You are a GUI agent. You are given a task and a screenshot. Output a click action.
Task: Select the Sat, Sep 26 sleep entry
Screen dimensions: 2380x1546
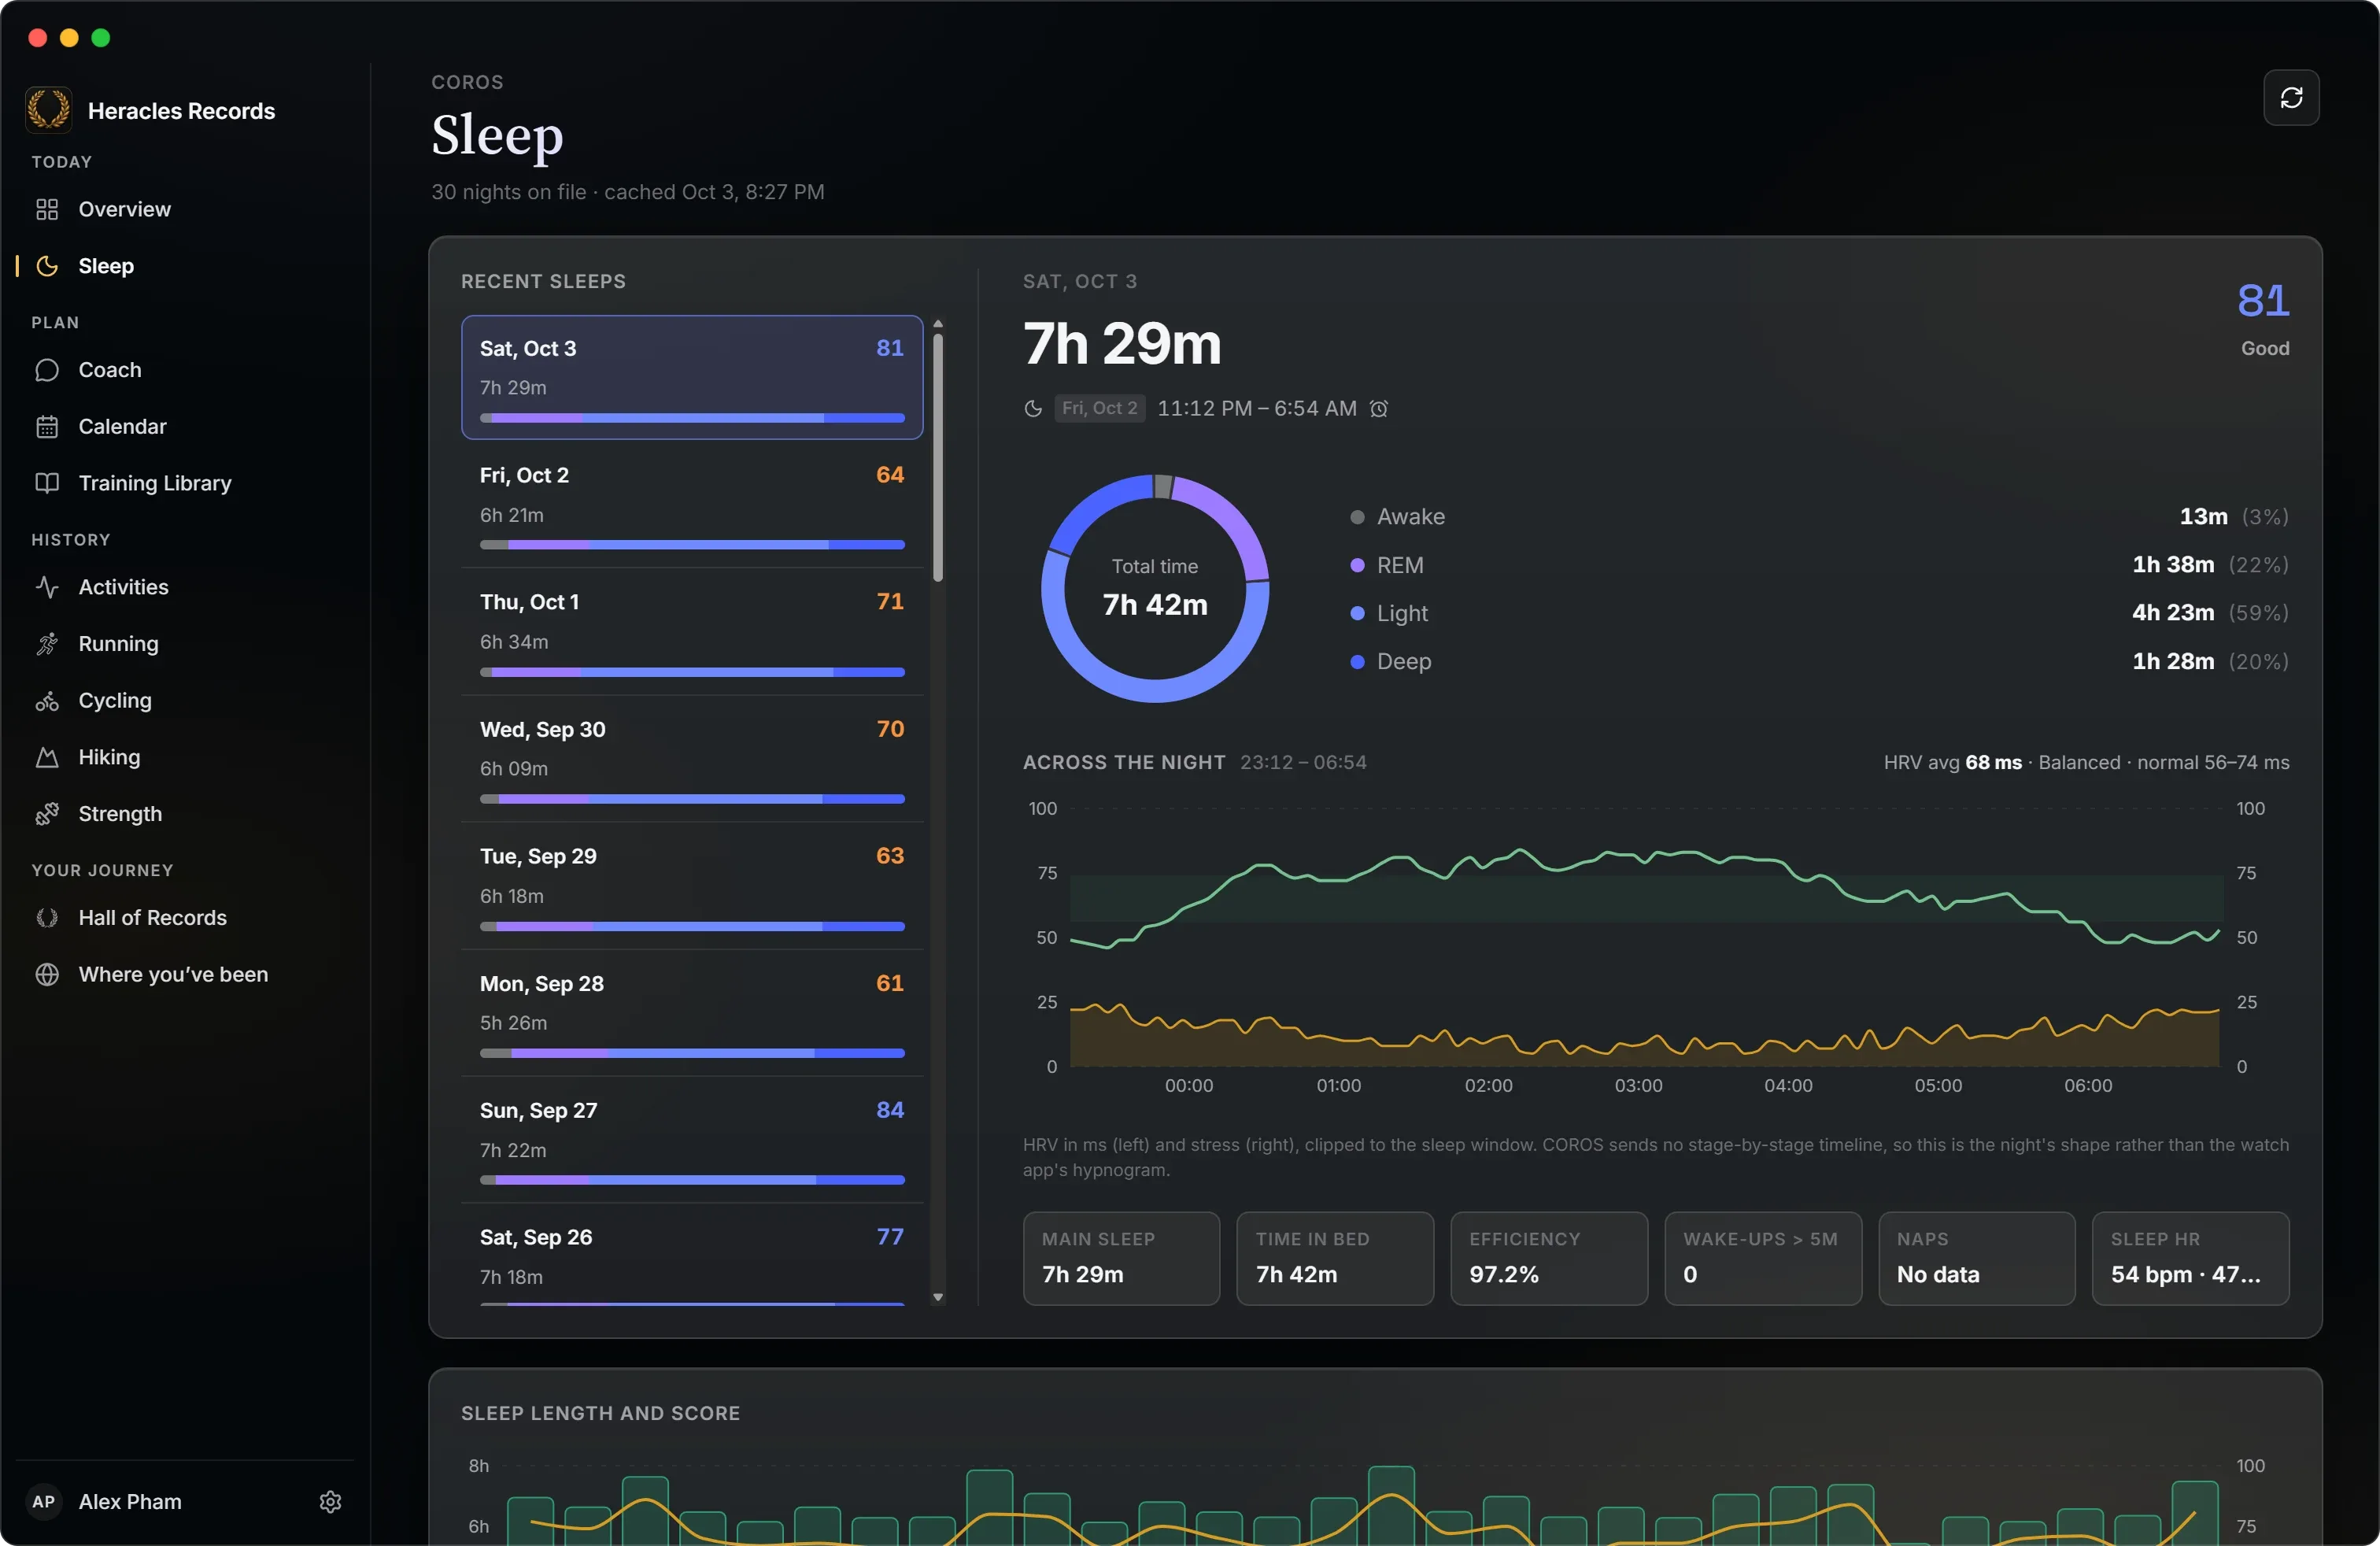pos(691,1256)
